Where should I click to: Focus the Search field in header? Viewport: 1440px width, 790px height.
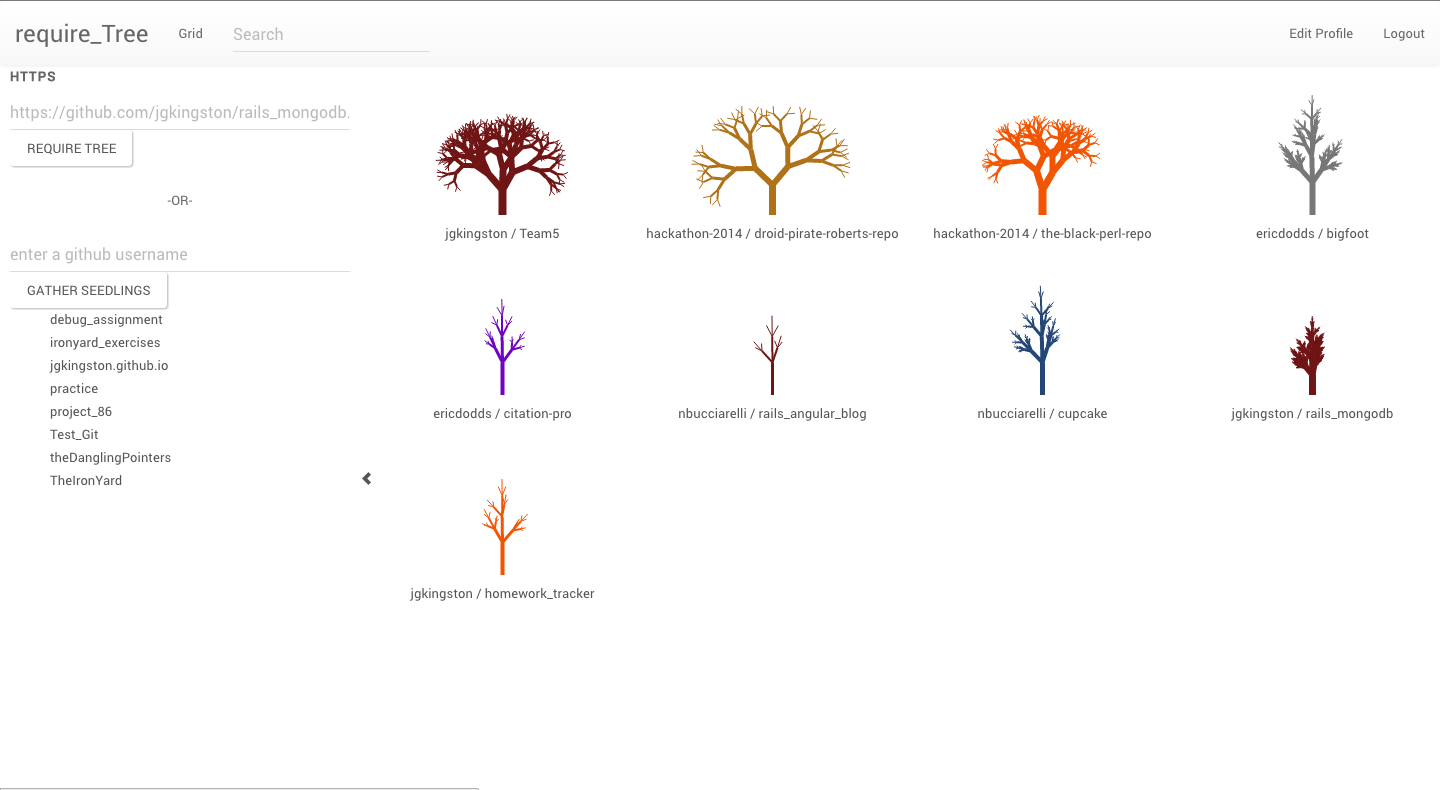330,34
